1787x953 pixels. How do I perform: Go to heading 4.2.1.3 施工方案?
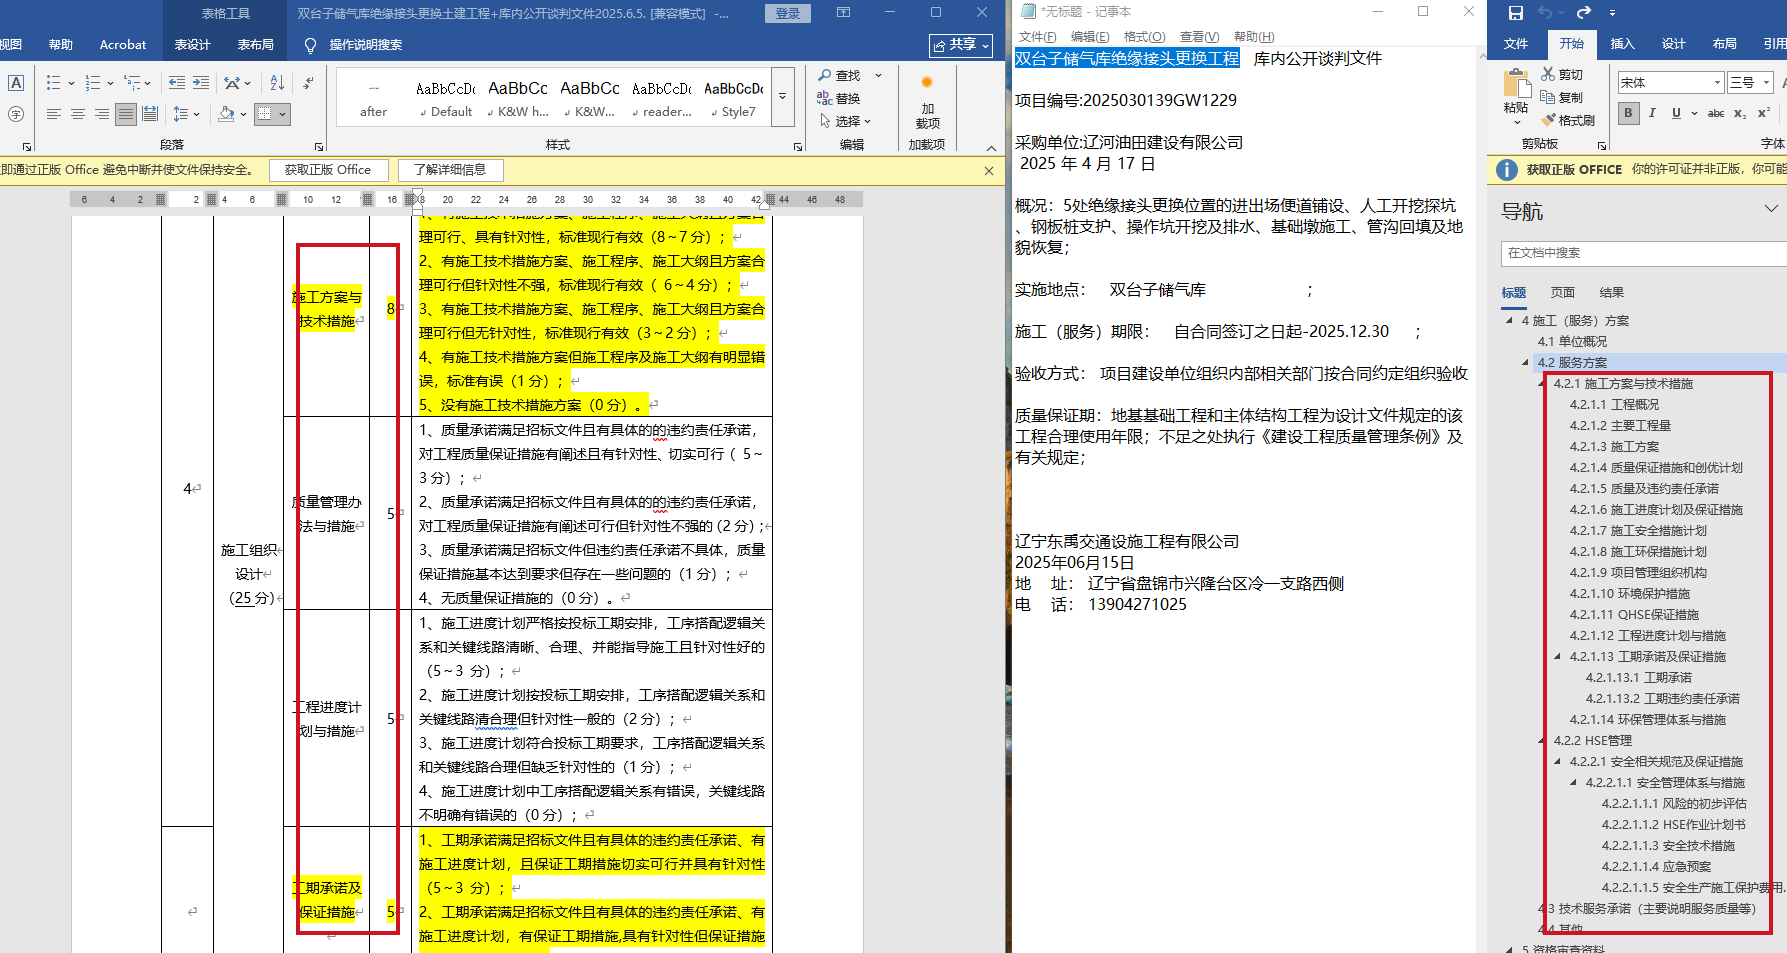(x=1614, y=447)
